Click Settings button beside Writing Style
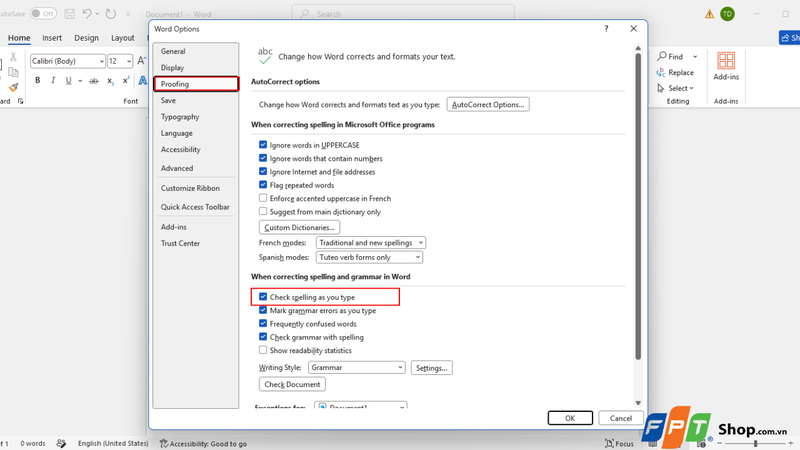The height and width of the screenshot is (450, 800). point(432,368)
